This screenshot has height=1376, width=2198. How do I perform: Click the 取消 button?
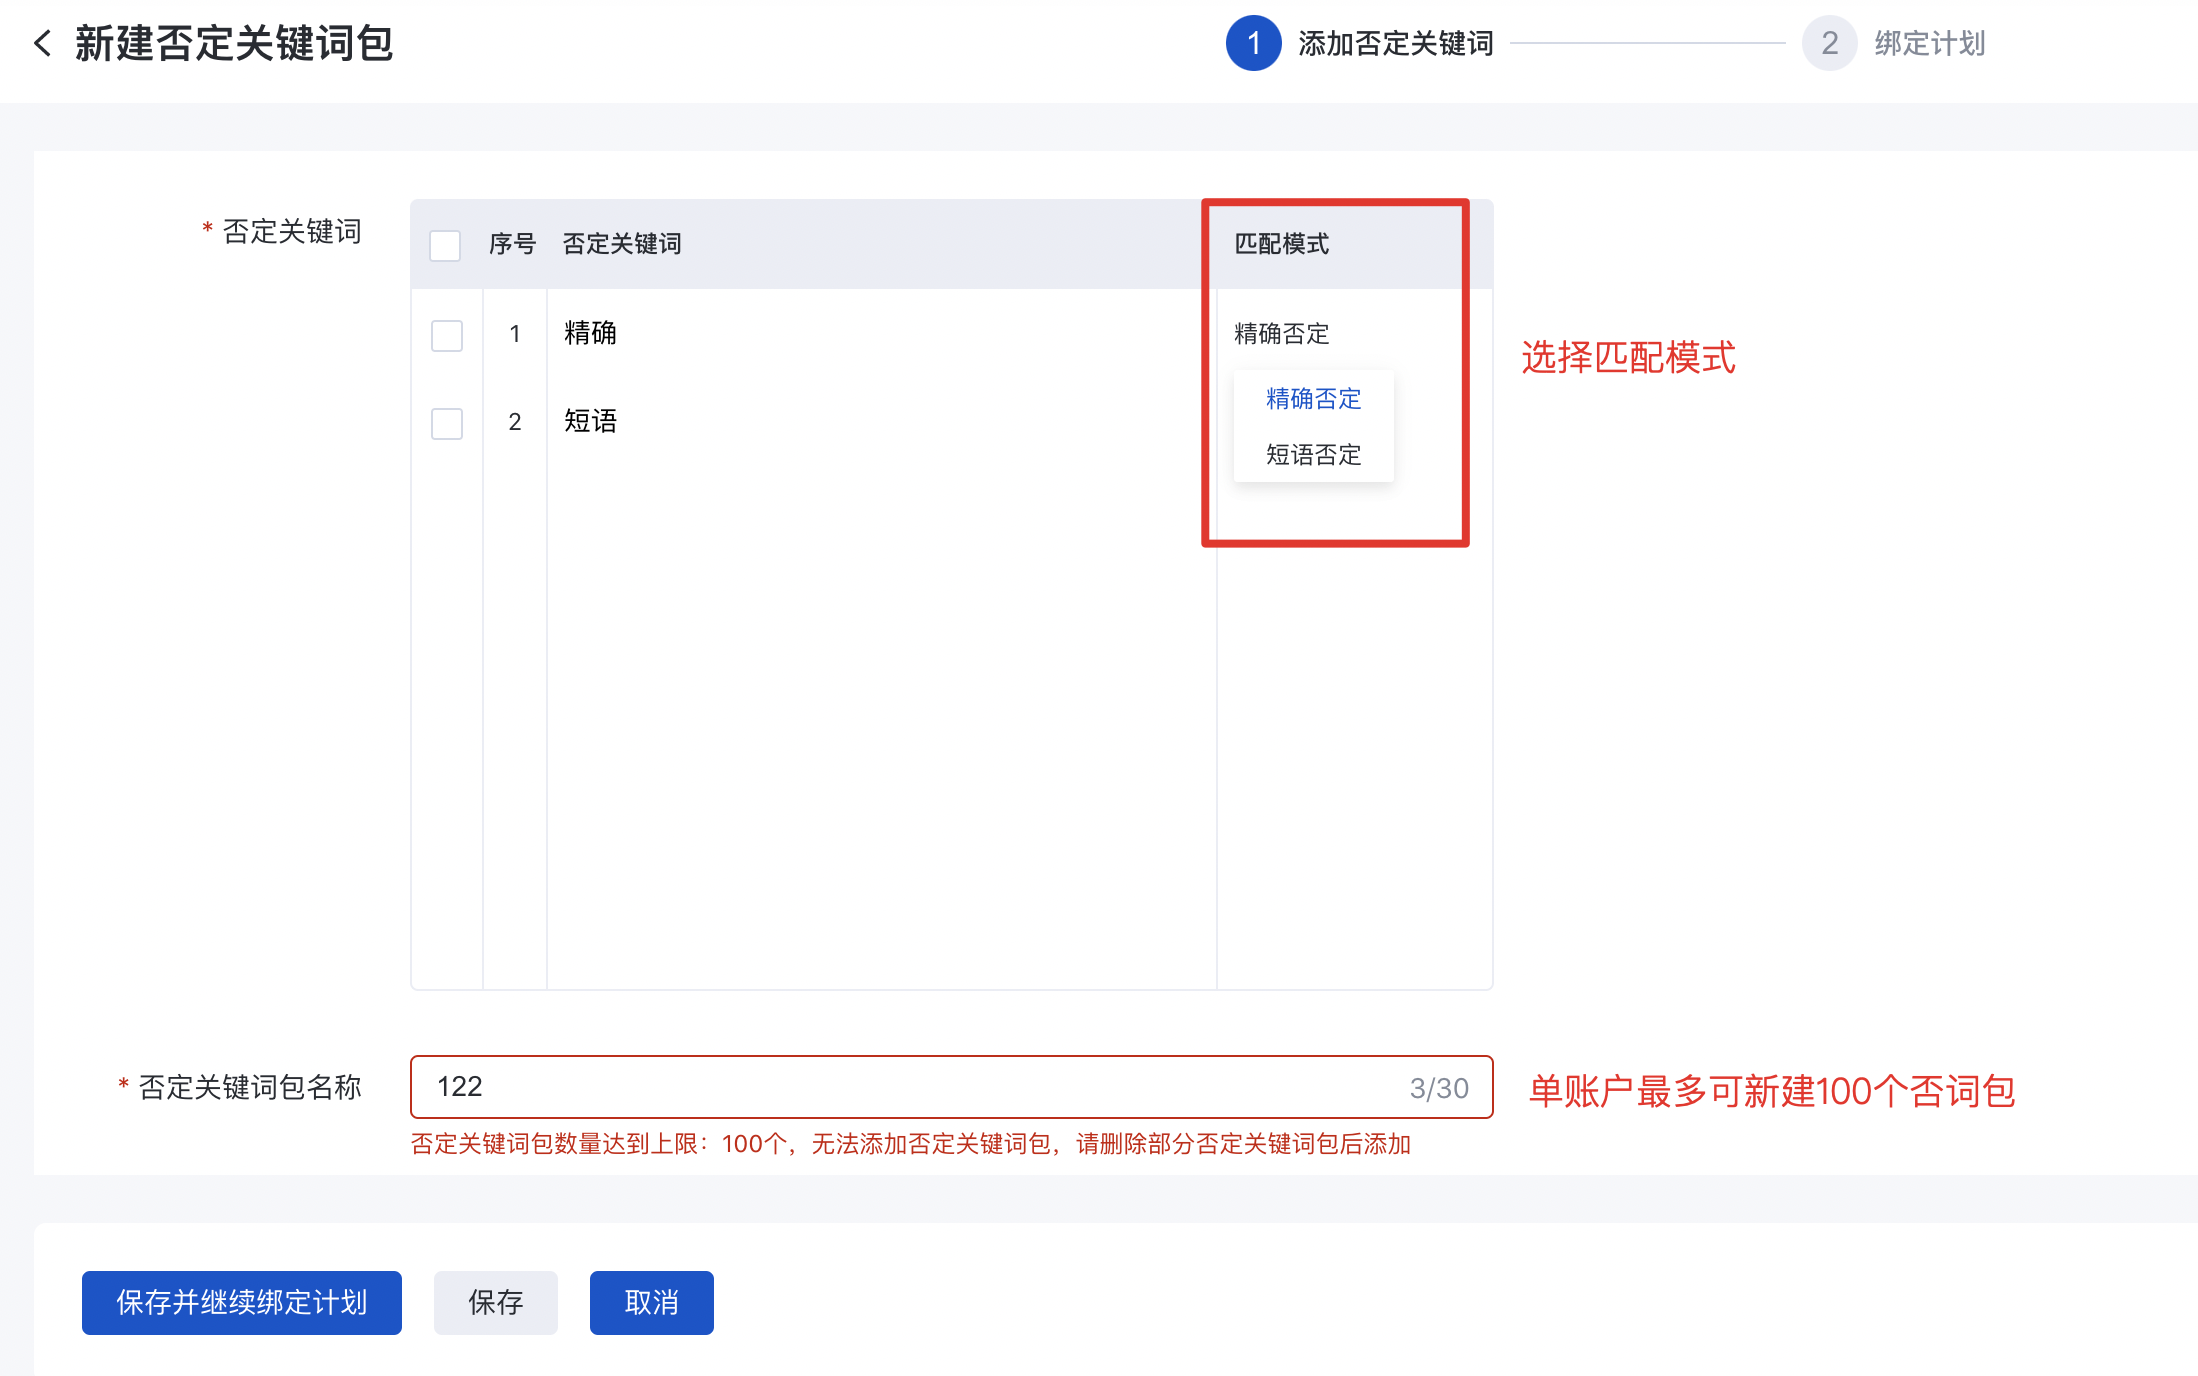click(x=651, y=1302)
